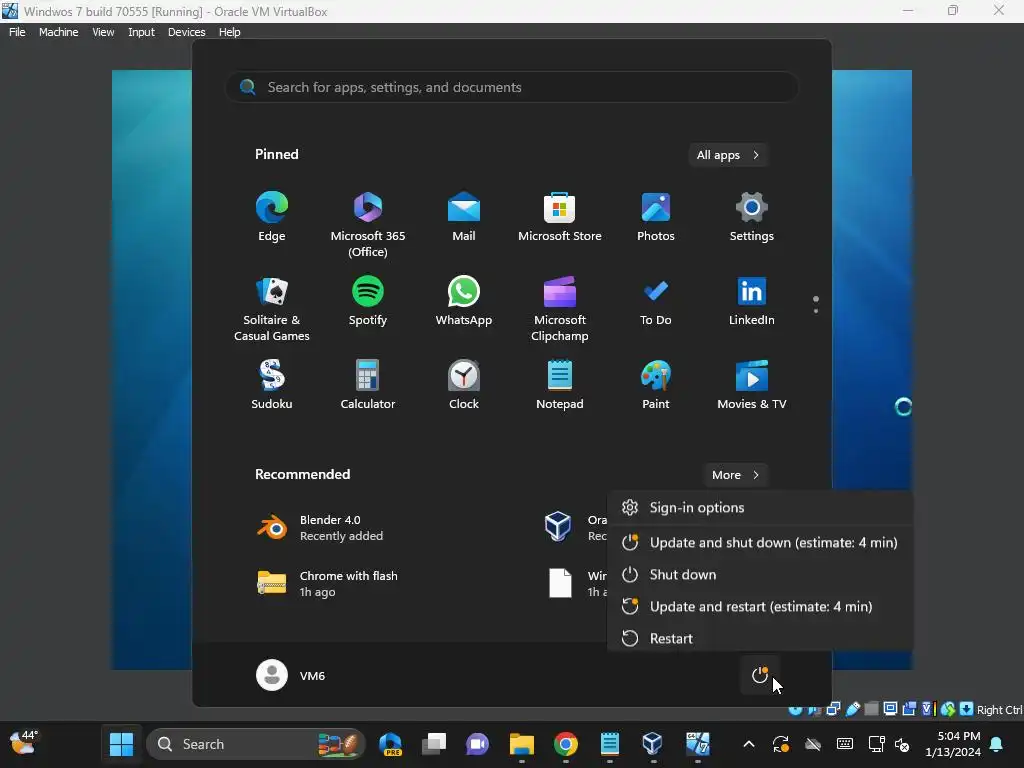This screenshot has height=768, width=1024.
Task: Open Settings from pinned apps
Action: point(752,217)
